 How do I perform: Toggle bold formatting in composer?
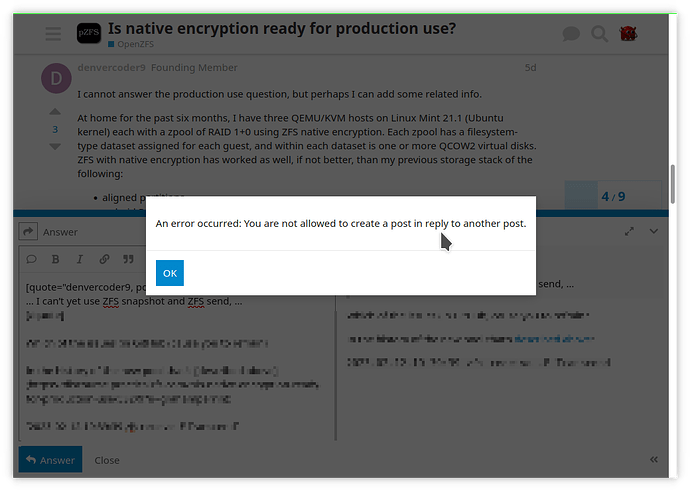pyautogui.click(x=55, y=259)
